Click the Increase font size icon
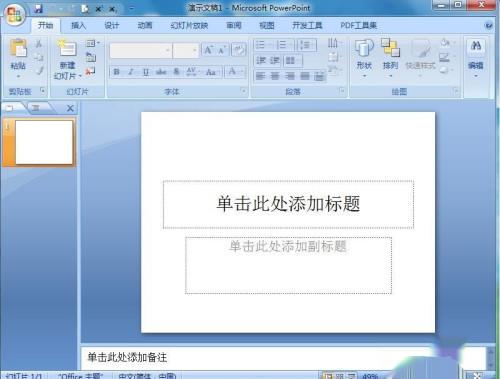The image size is (500, 379). [209, 50]
